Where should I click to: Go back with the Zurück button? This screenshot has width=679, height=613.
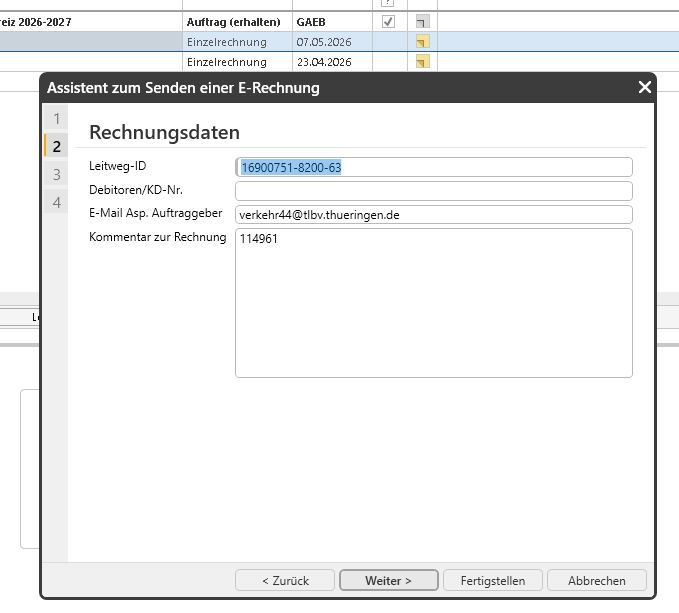[285, 580]
